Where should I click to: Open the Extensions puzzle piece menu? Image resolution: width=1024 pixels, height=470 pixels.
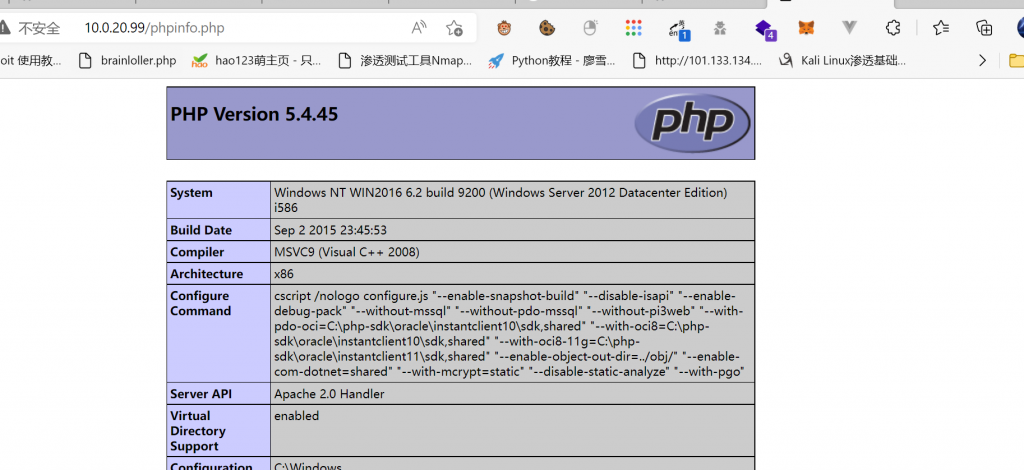click(893, 28)
